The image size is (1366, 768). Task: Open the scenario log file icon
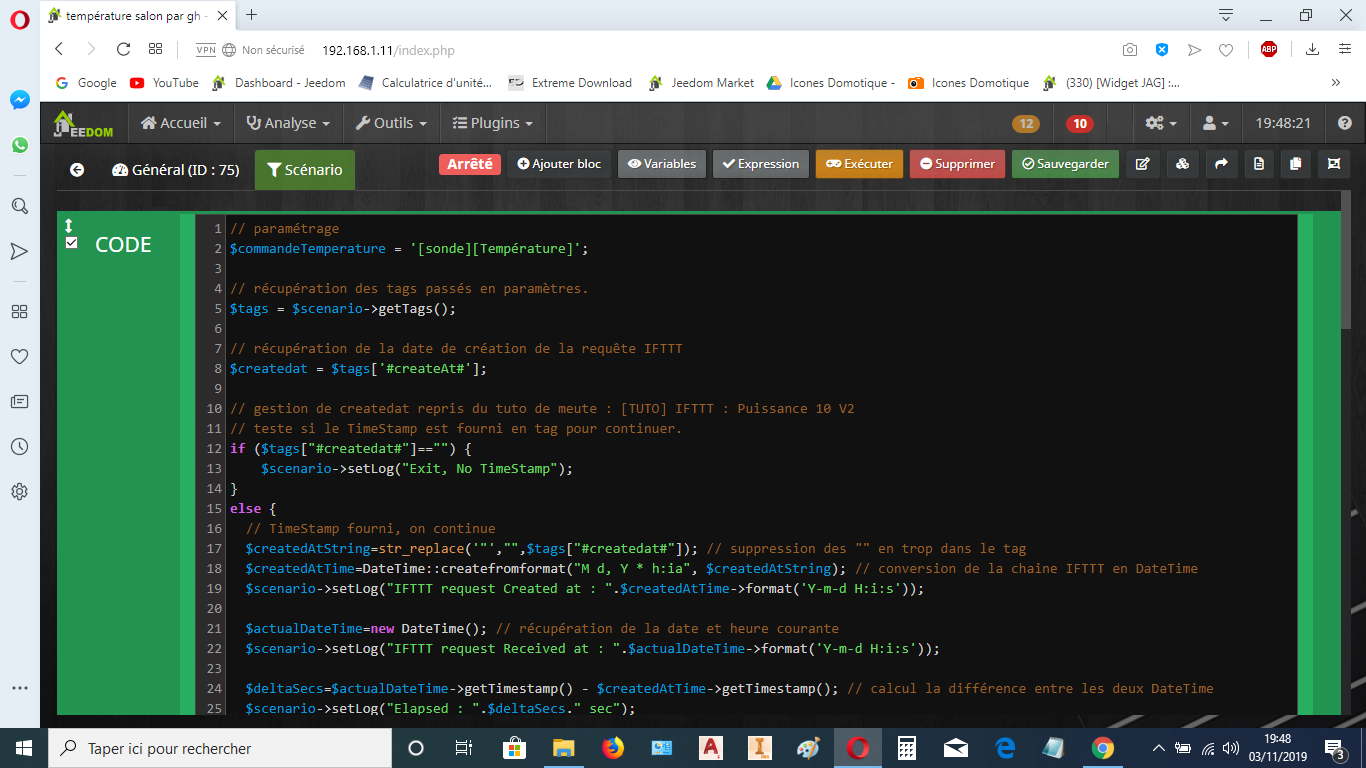click(1259, 164)
